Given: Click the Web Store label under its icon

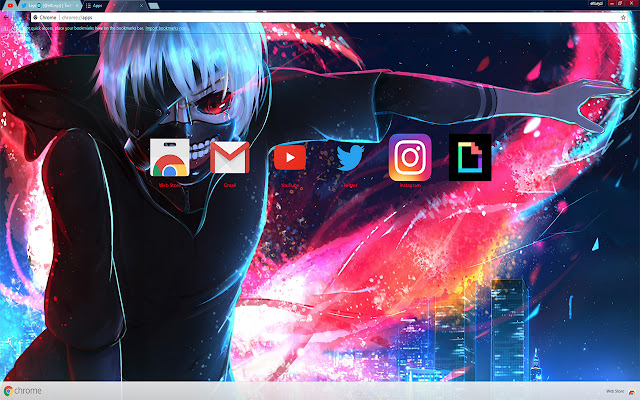Looking at the screenshot, I should [169, 185].
